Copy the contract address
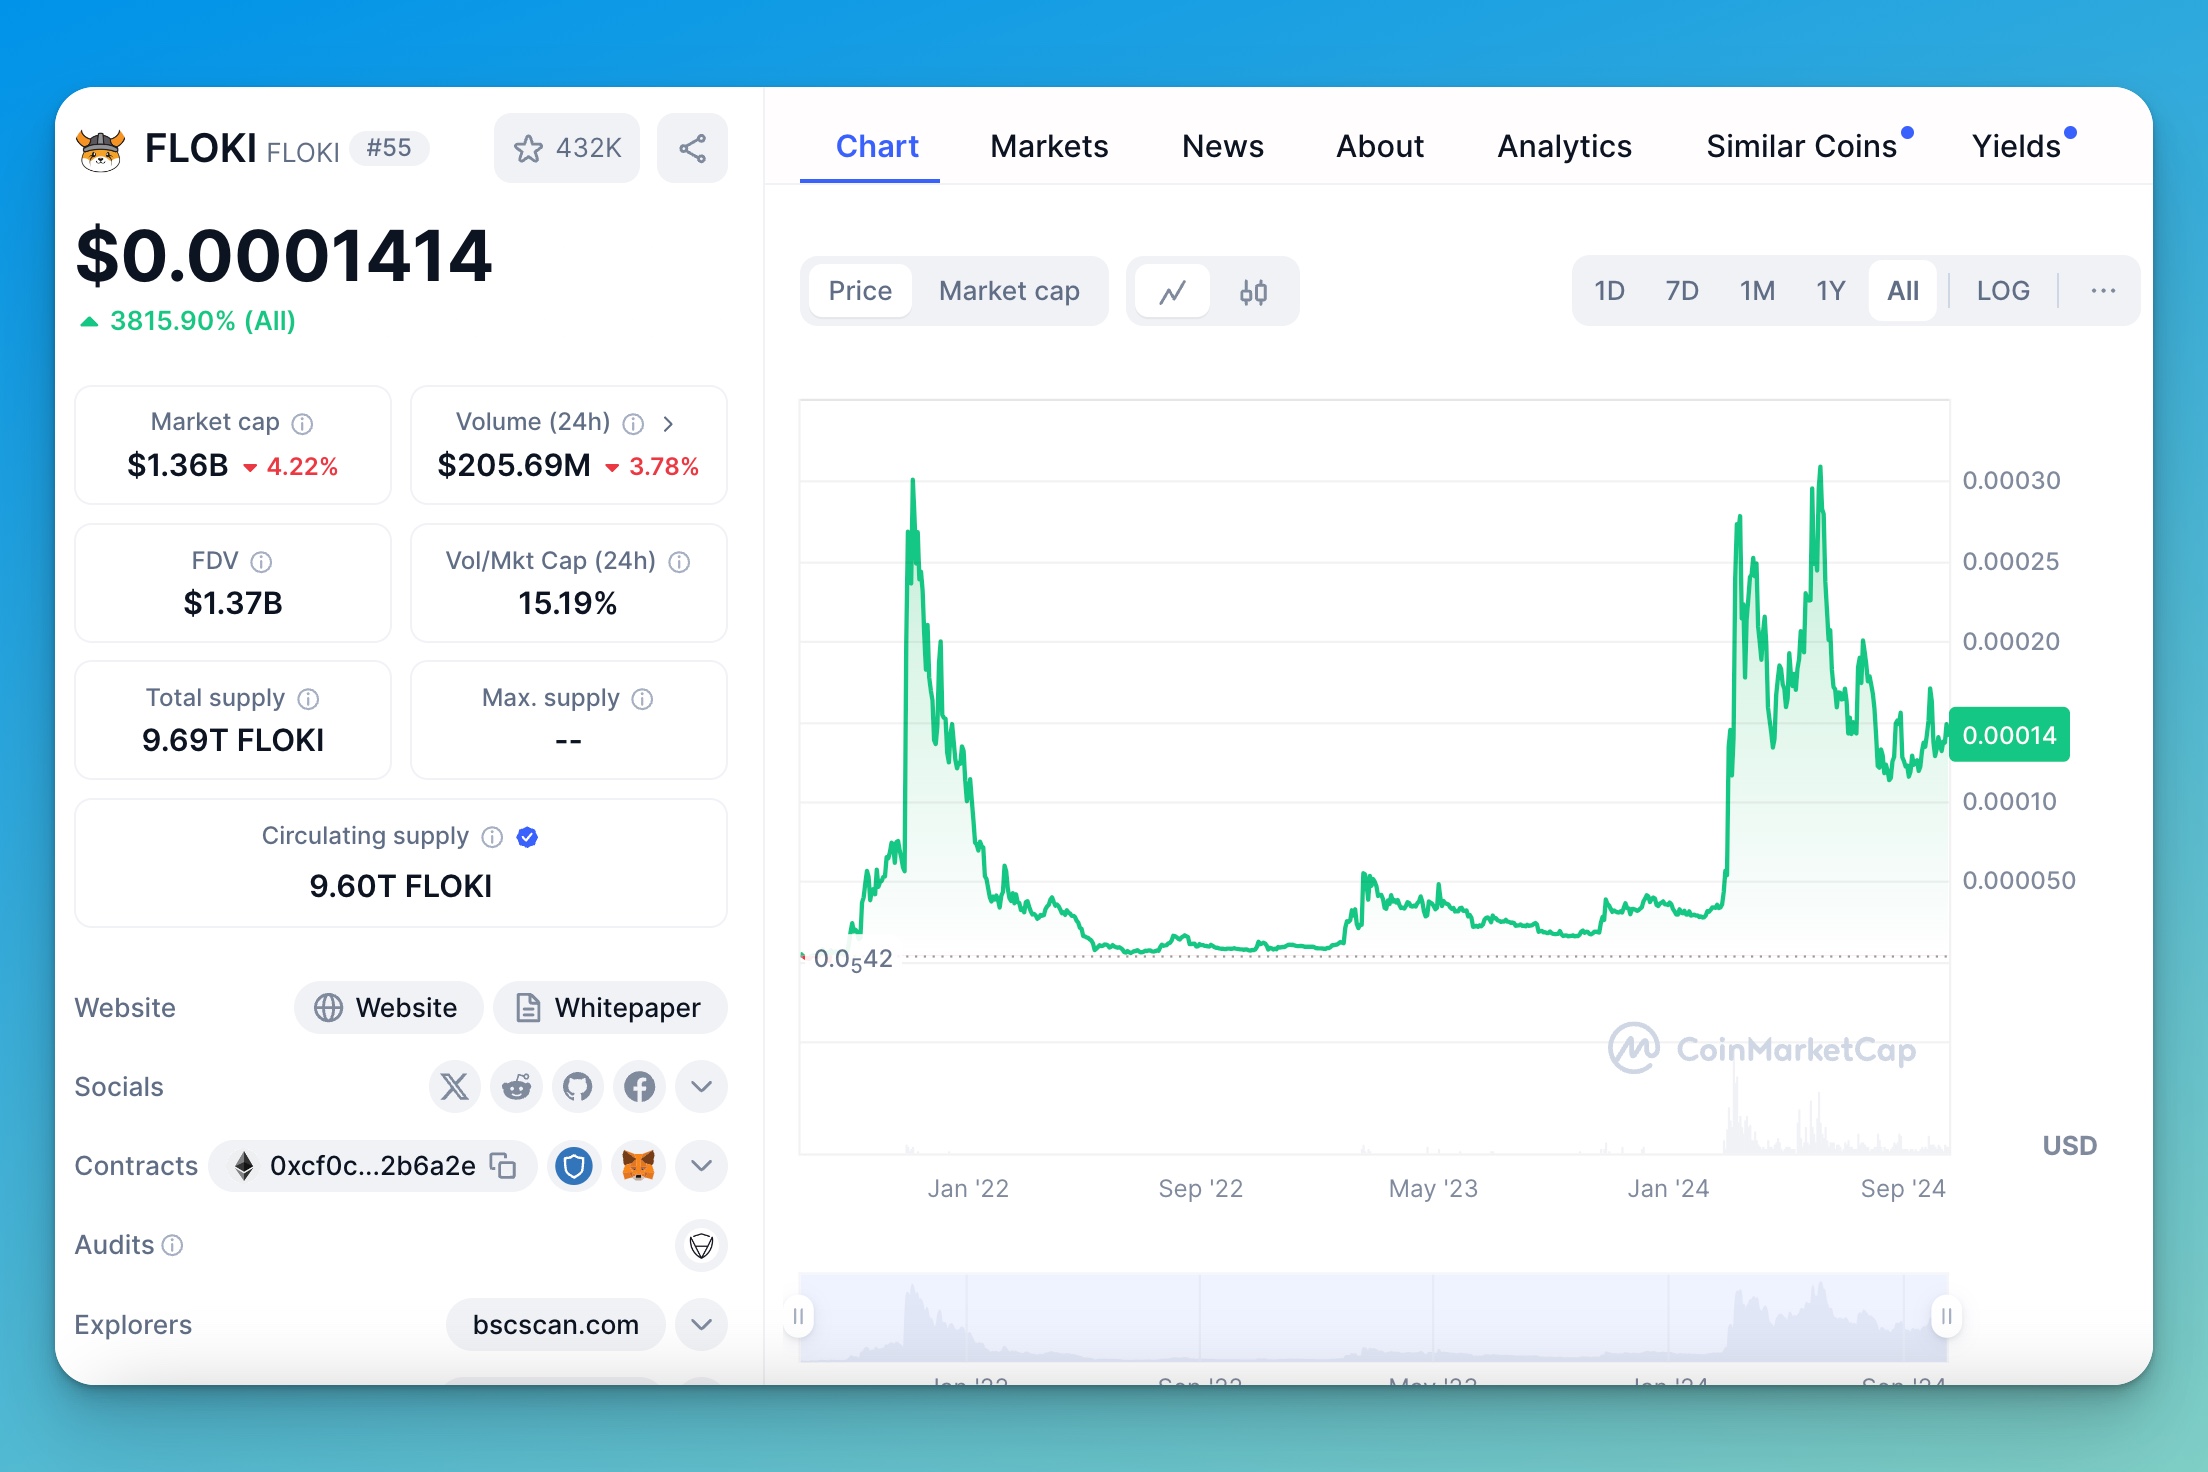Image resolution: width=2208 pixels, height=1472 pixels. tap(503, 1166)
